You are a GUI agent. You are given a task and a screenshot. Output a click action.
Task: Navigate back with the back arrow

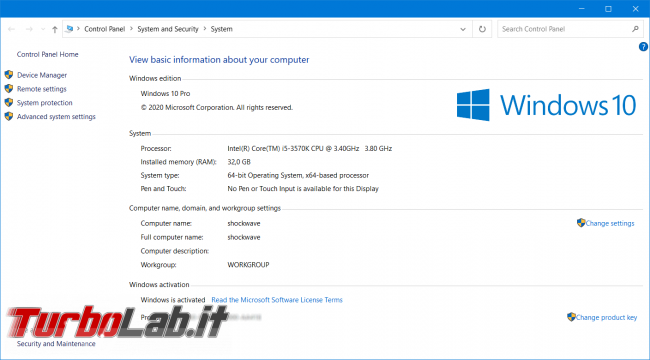tap(12, 29)
